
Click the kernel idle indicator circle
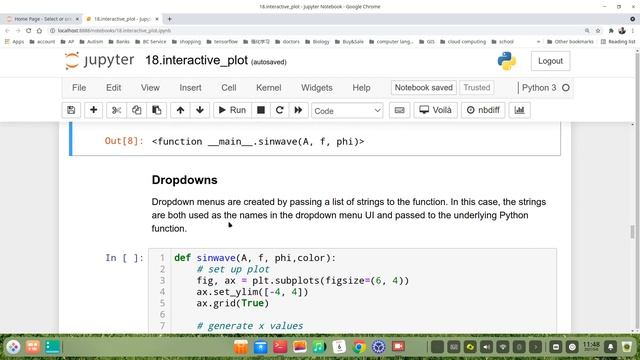[x=566, y=88]
